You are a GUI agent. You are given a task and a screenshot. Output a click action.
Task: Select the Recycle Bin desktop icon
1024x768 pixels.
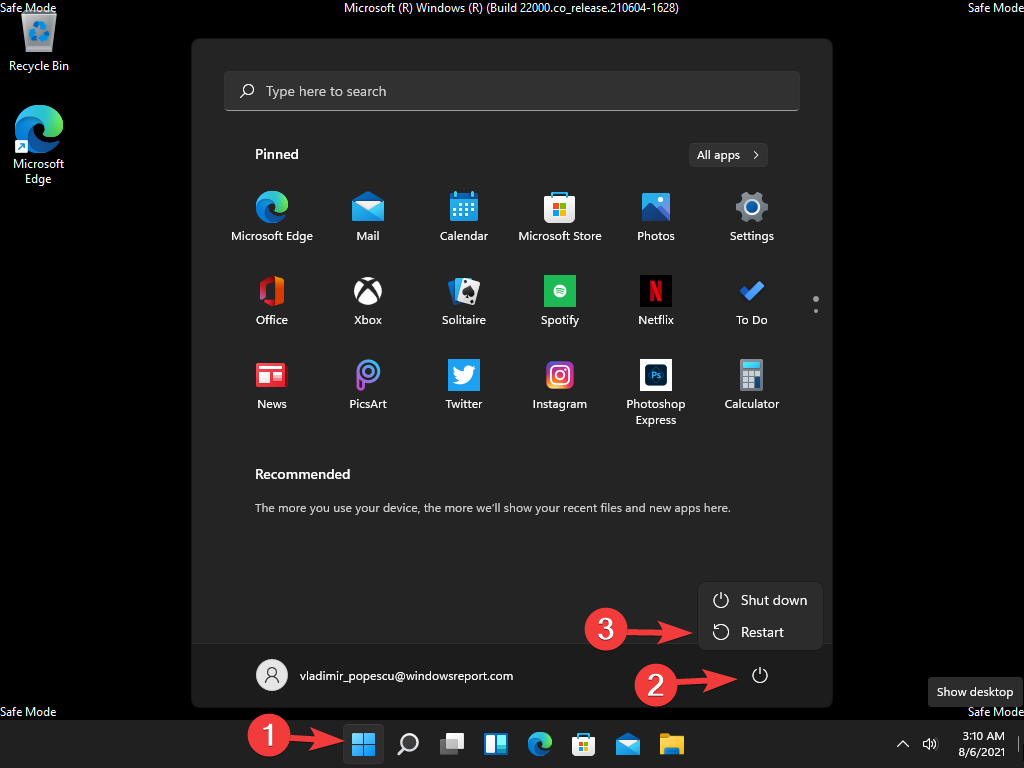coord(39,41)
